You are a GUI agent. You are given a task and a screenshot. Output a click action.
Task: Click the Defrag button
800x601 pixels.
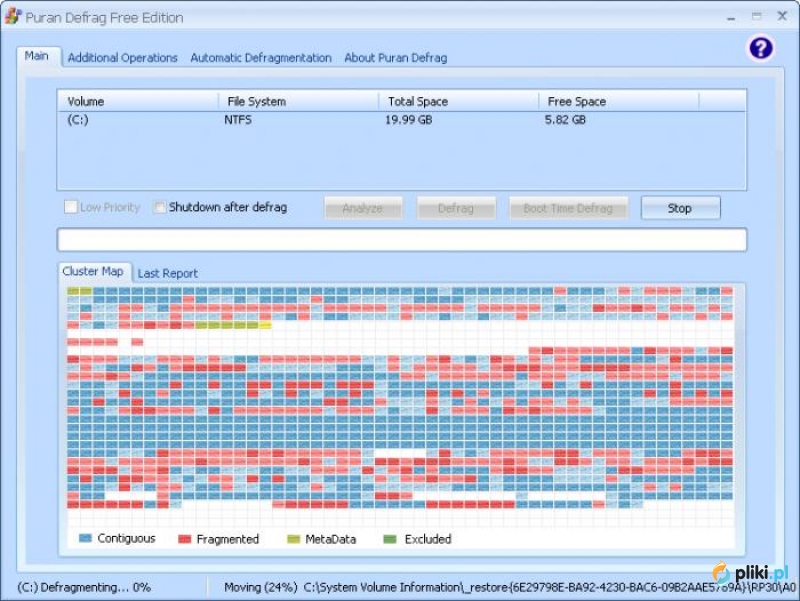pyautogui.click(x=456, y=208)
